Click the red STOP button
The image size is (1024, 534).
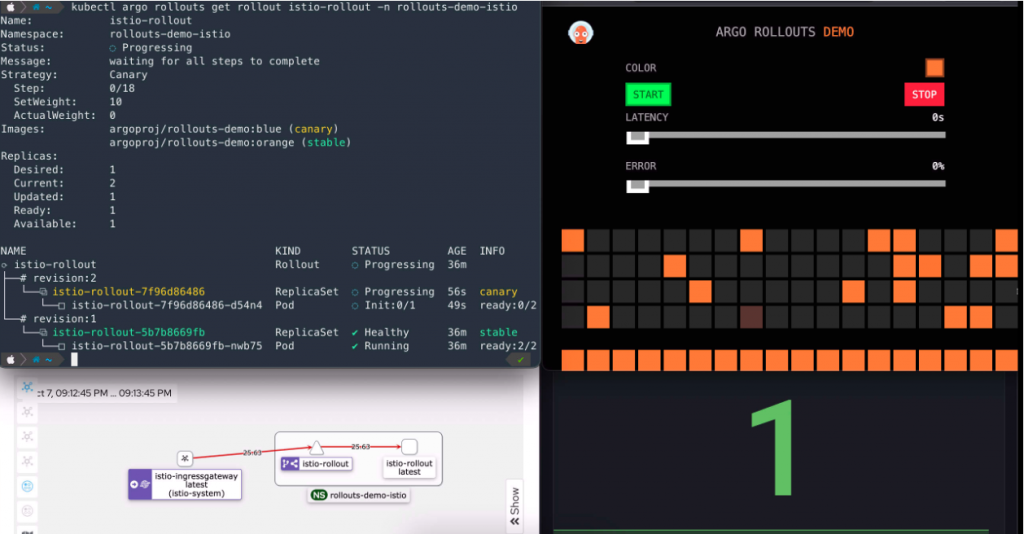(x=924, y=95)
